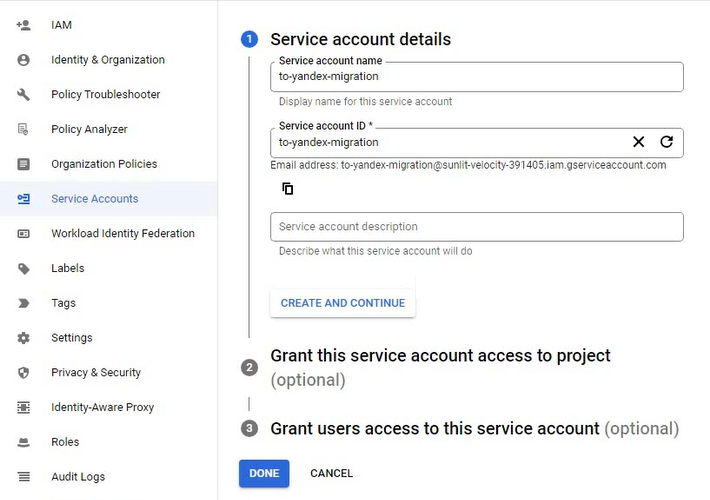Select Audit Logs in navigation
710x500 pixels.
[x=78, y=477]
